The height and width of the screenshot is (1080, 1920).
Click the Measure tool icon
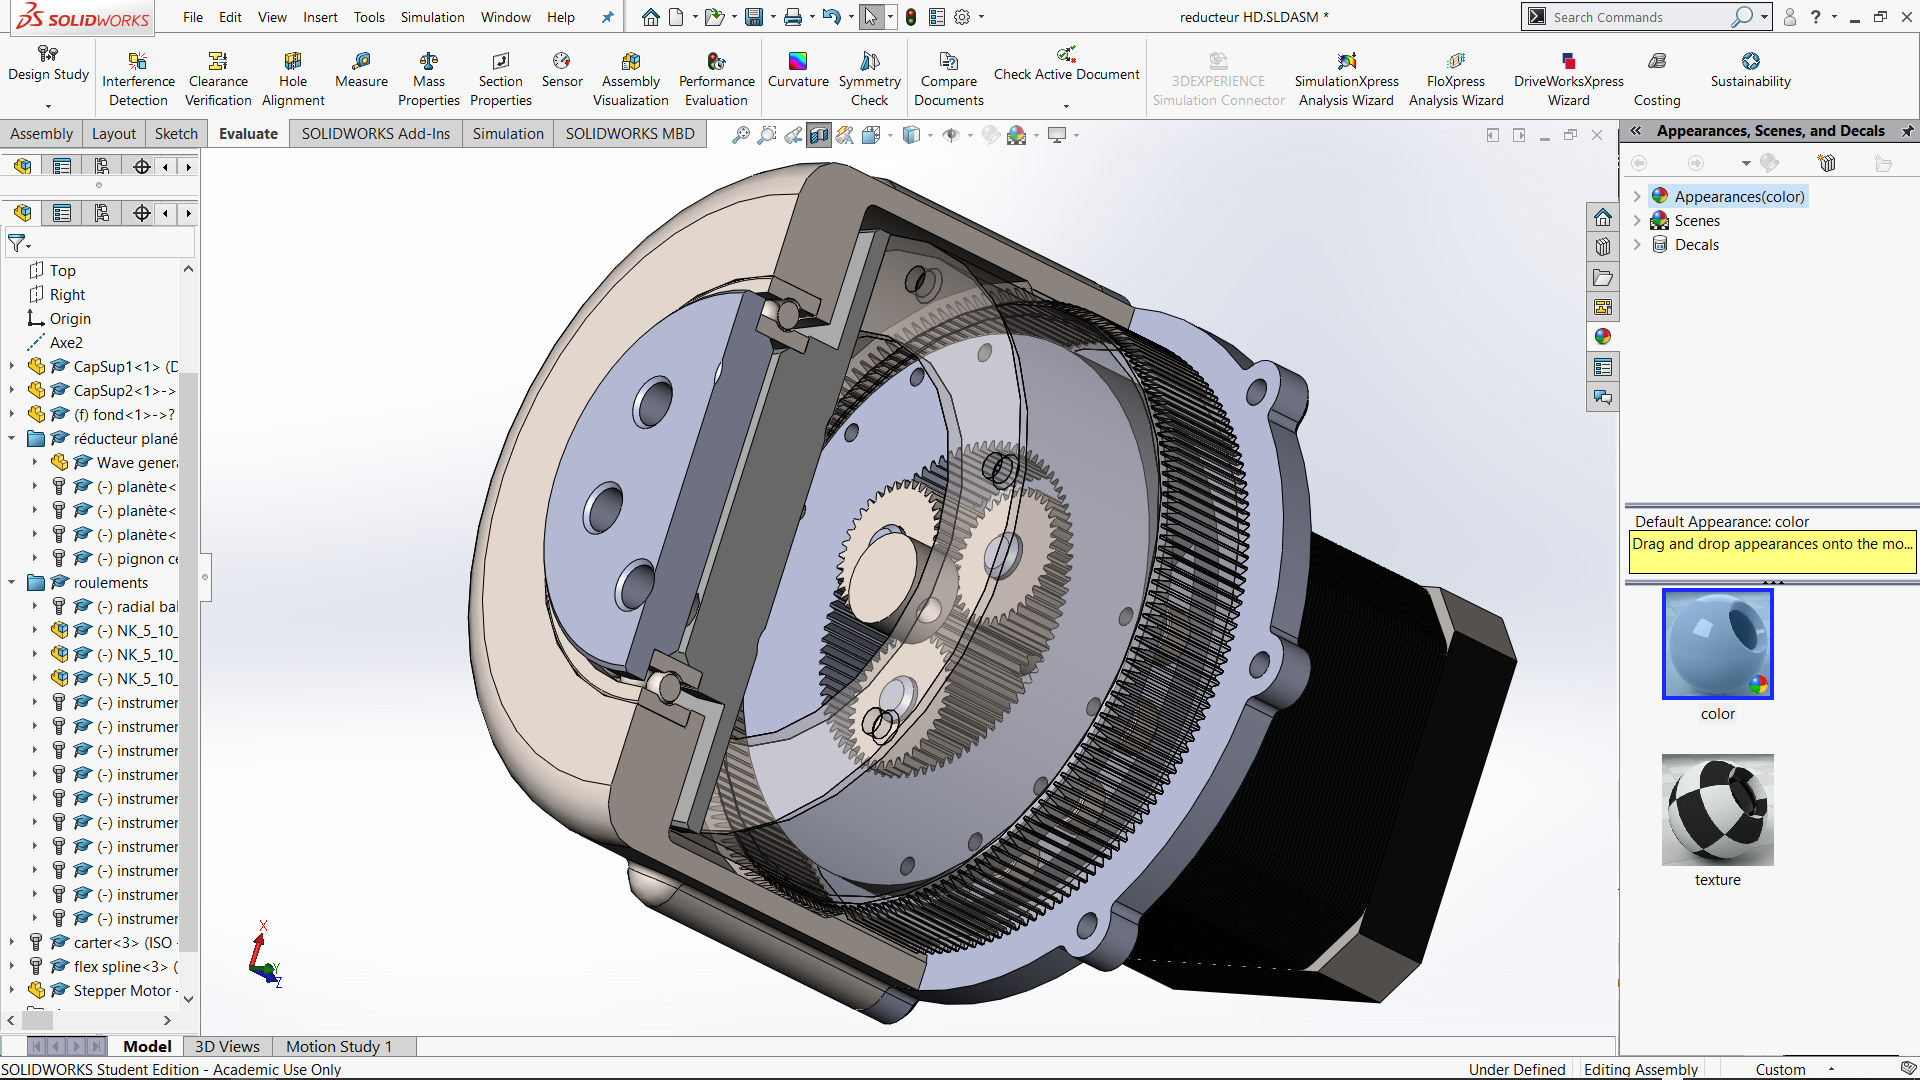click(x=361, y=62)
